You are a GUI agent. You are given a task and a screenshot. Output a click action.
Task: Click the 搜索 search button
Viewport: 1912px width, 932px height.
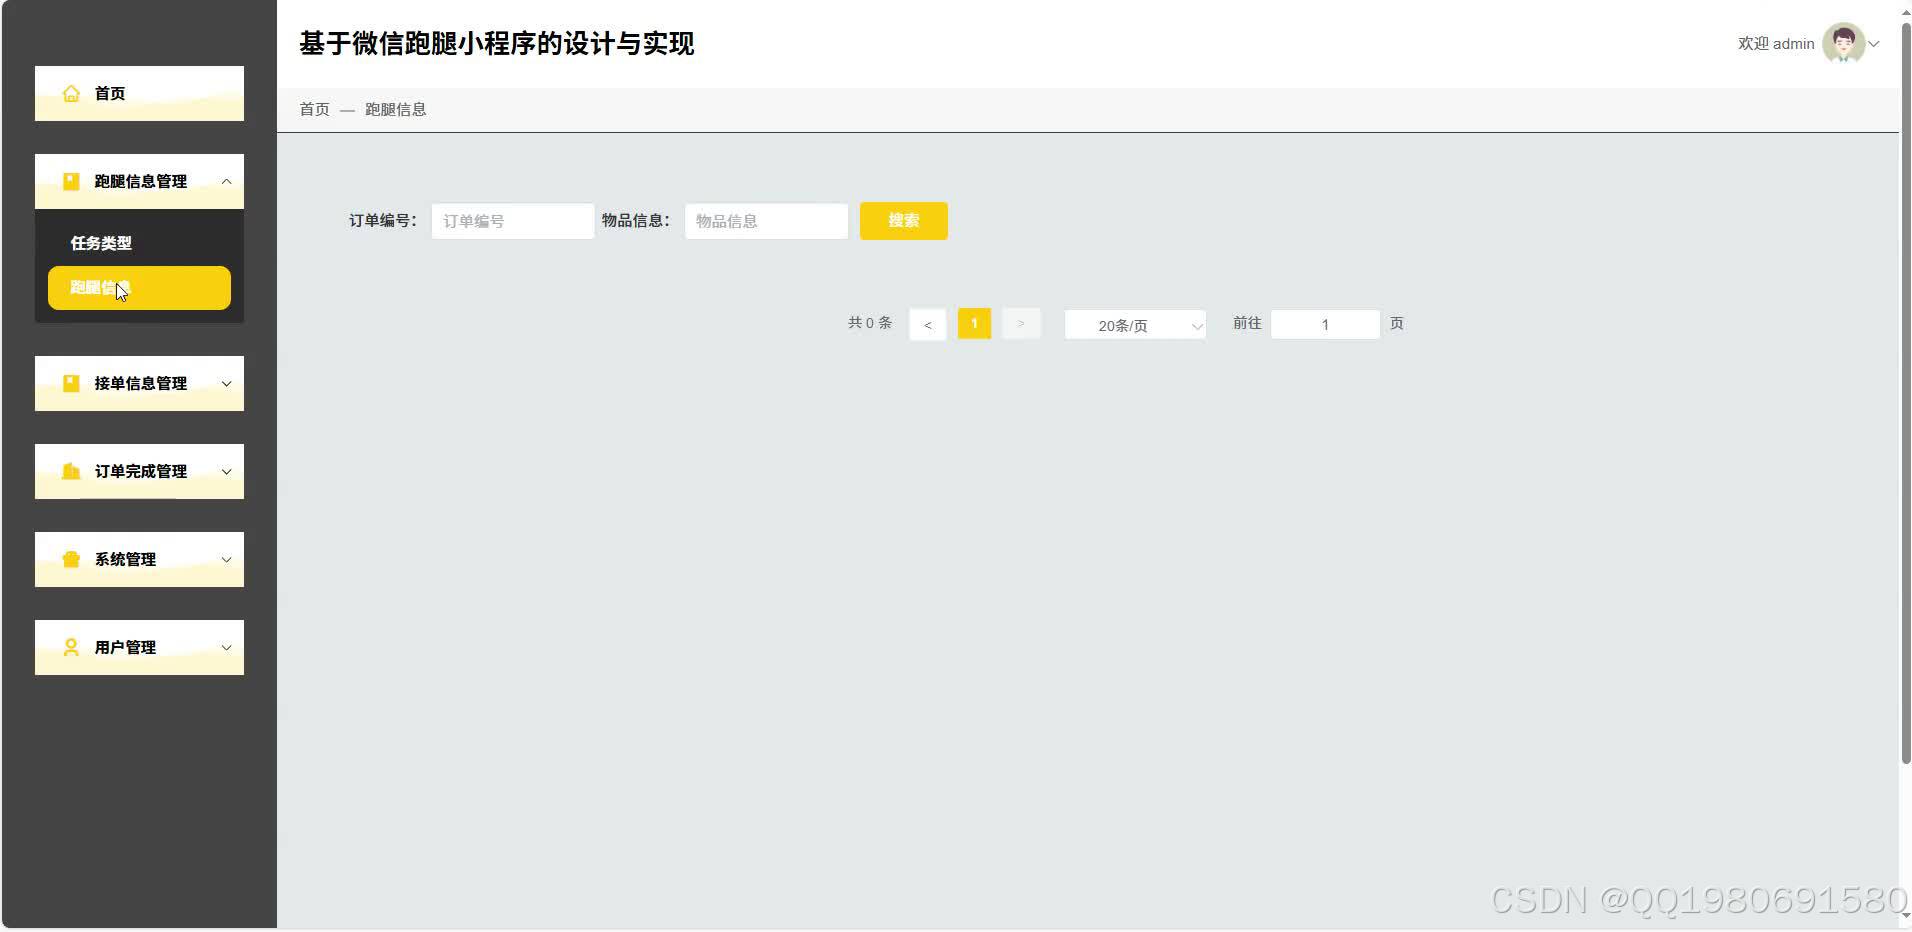(x=903, y=220)
